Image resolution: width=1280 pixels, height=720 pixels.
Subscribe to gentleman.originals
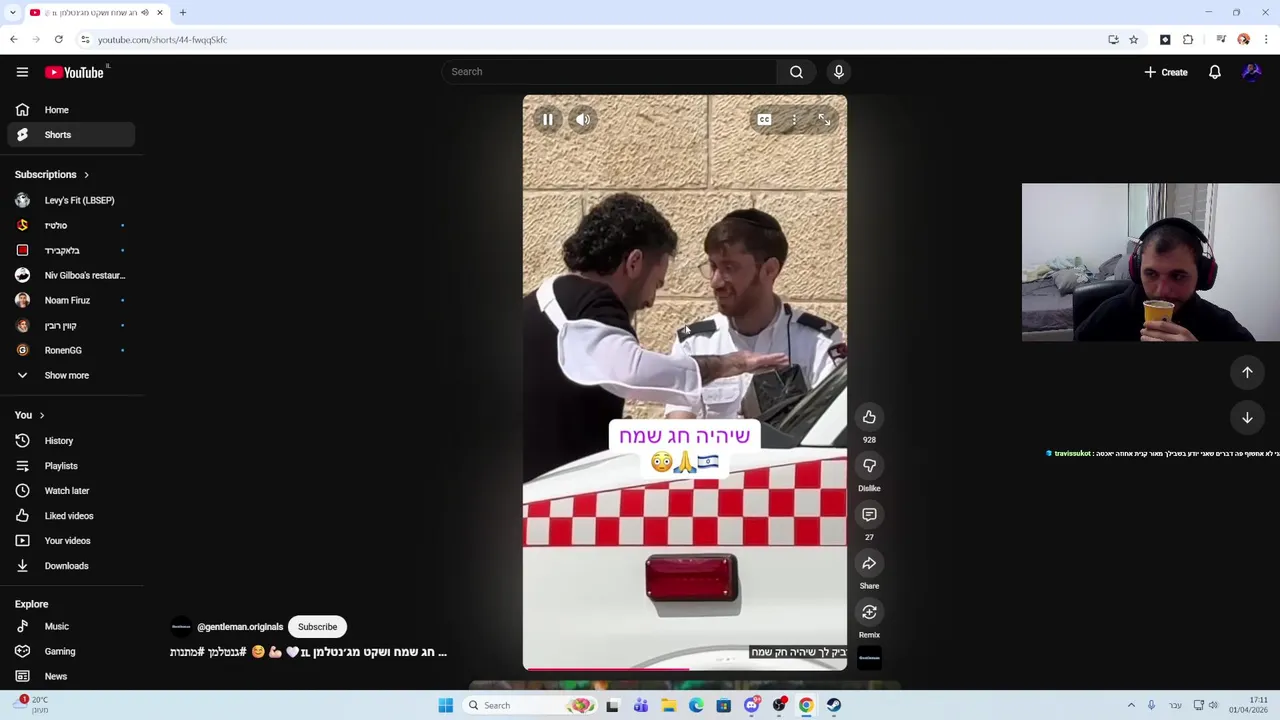(317, 627)
